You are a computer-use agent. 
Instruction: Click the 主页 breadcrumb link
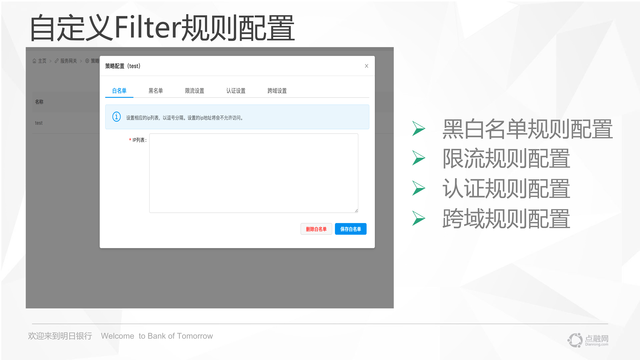(x=42, y=61)
